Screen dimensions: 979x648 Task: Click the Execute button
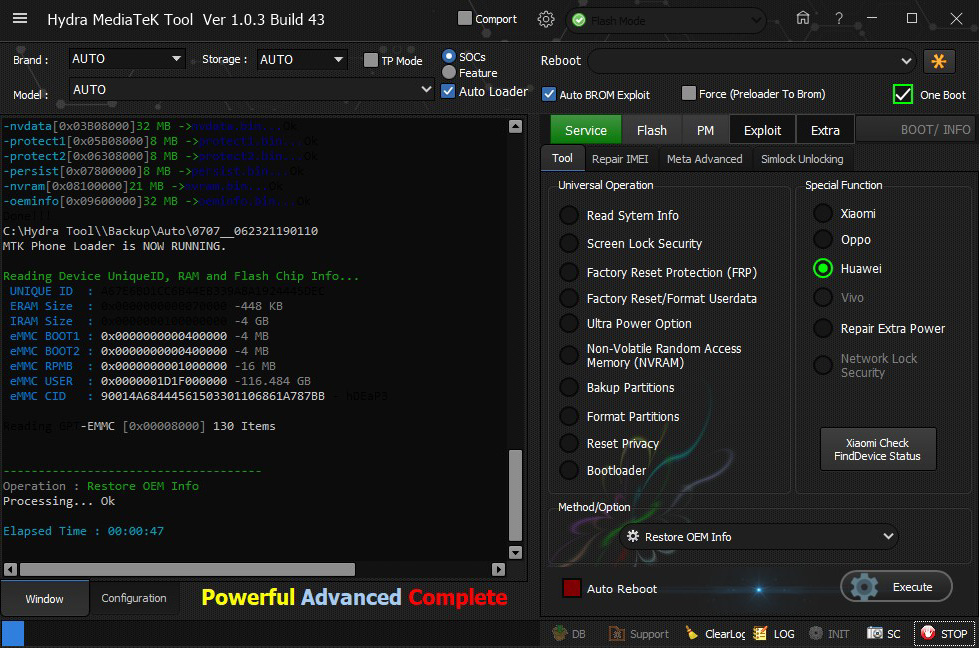tap(896, 587)
